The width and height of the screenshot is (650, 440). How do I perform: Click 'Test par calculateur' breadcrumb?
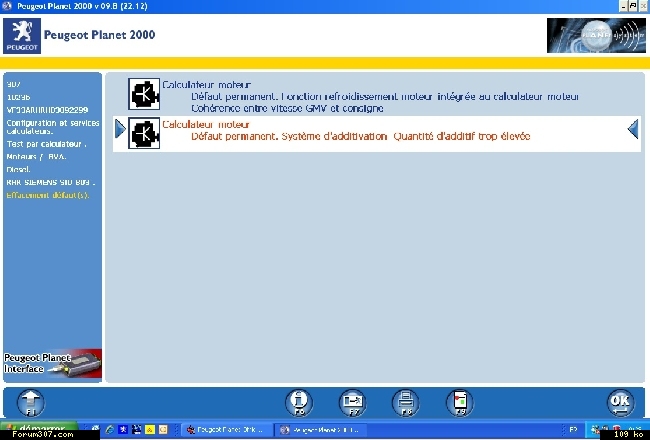pyautogui.click(x=46, y=144)
